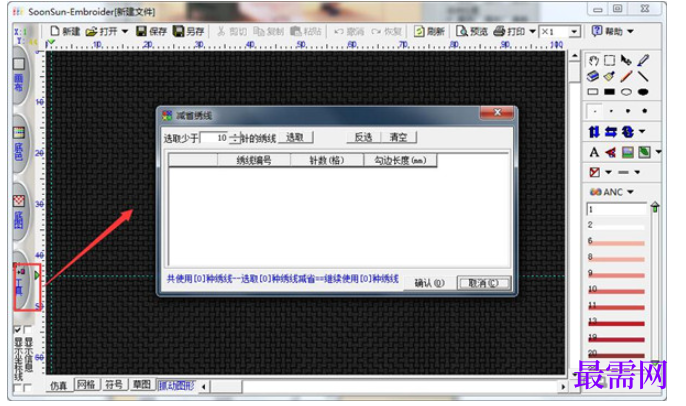Image resolution: width=686 pixels, height=406 pixels.
Task: Click the stitch count spinner arrows
Action: 235,138
